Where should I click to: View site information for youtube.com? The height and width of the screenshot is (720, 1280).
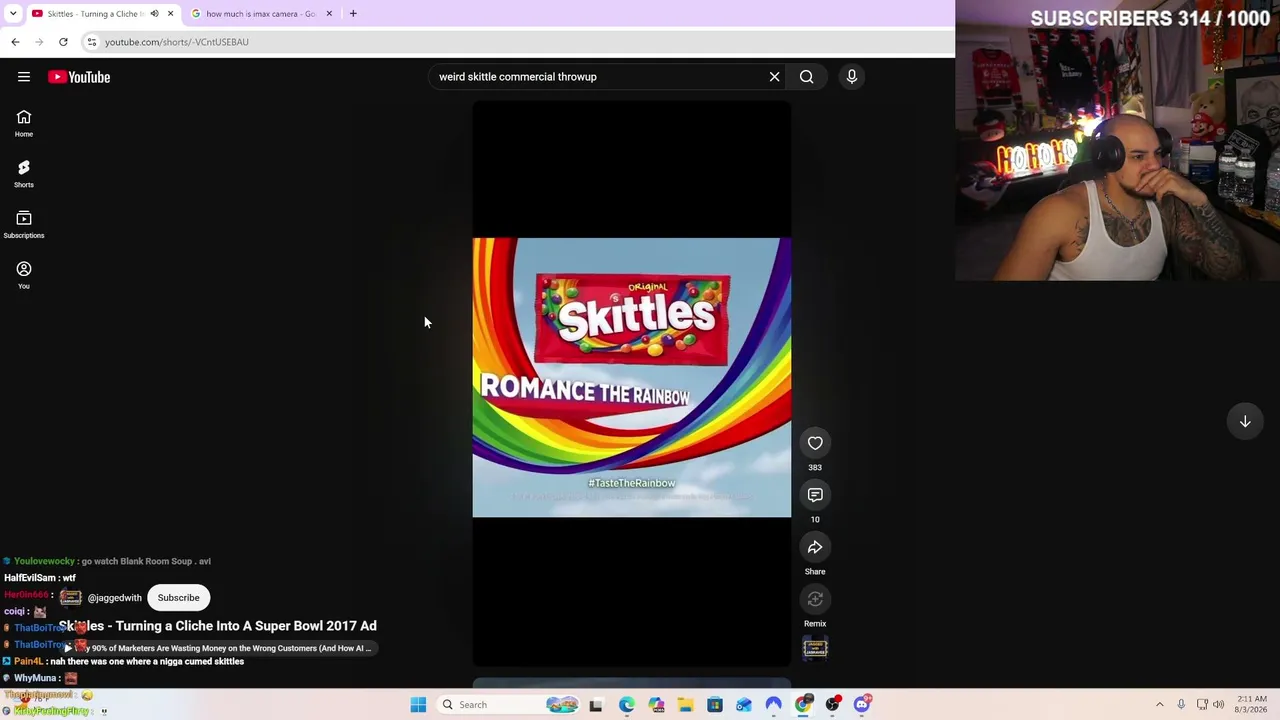(92, 42)
